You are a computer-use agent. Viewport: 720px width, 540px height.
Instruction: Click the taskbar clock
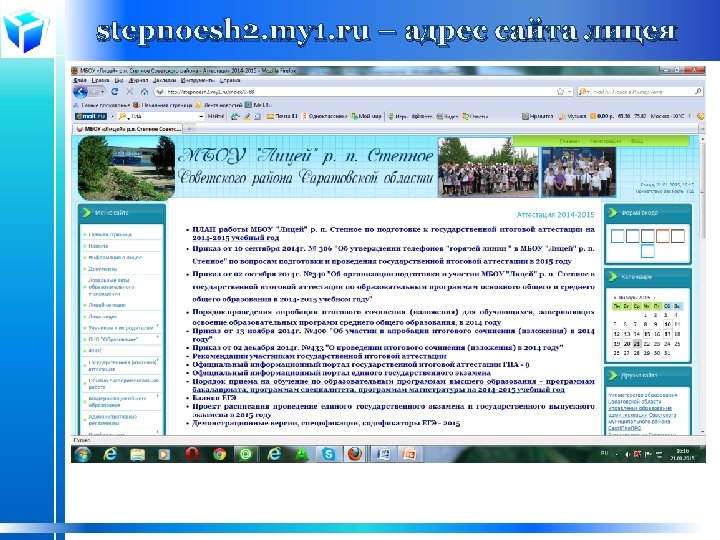pos(681,455)
